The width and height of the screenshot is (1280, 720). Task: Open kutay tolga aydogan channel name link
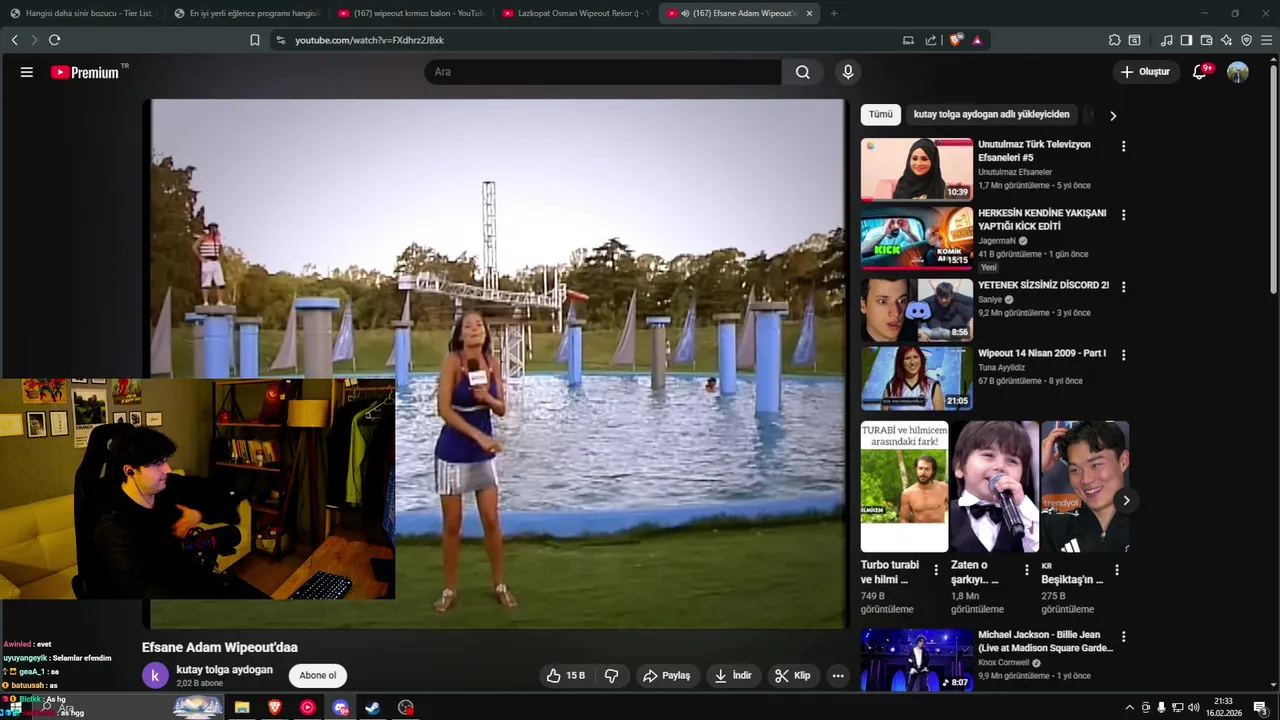click(224, 669)
